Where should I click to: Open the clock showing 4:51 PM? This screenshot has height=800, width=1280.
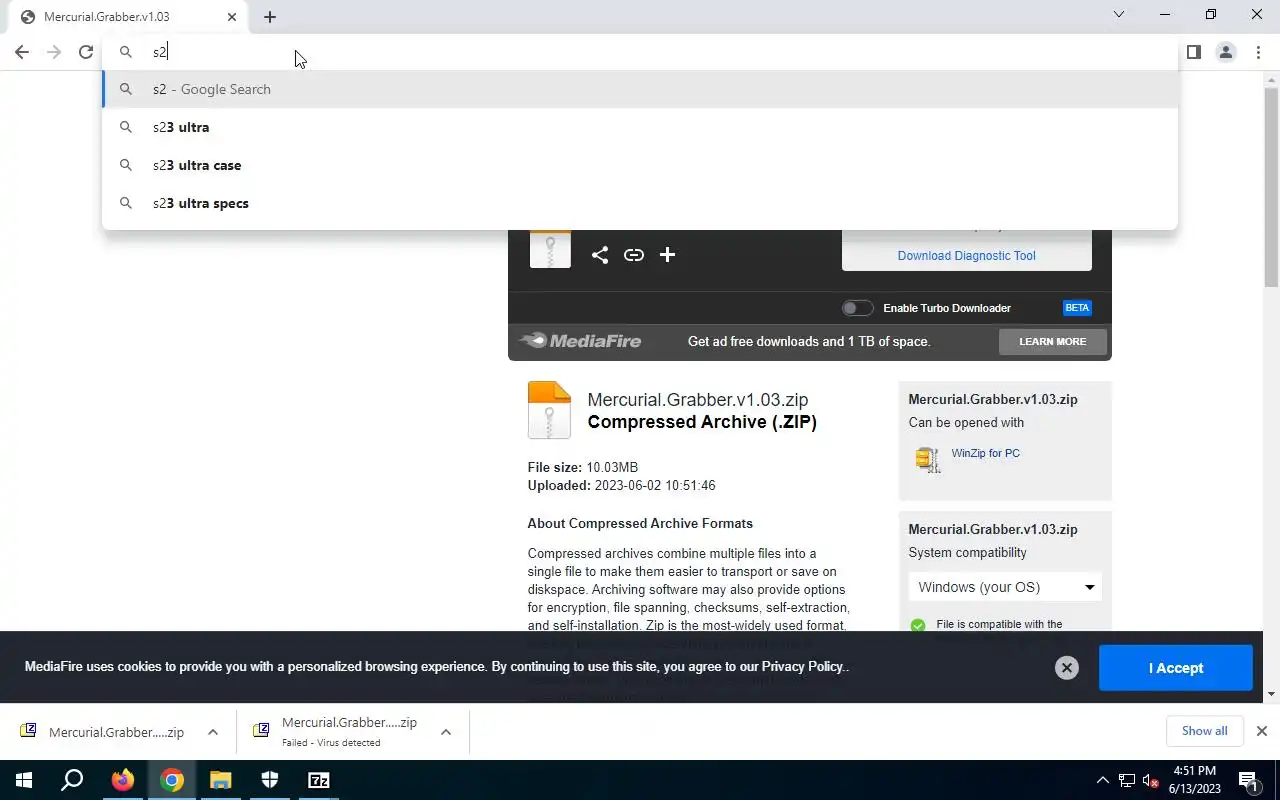(x=1194, y=780)
